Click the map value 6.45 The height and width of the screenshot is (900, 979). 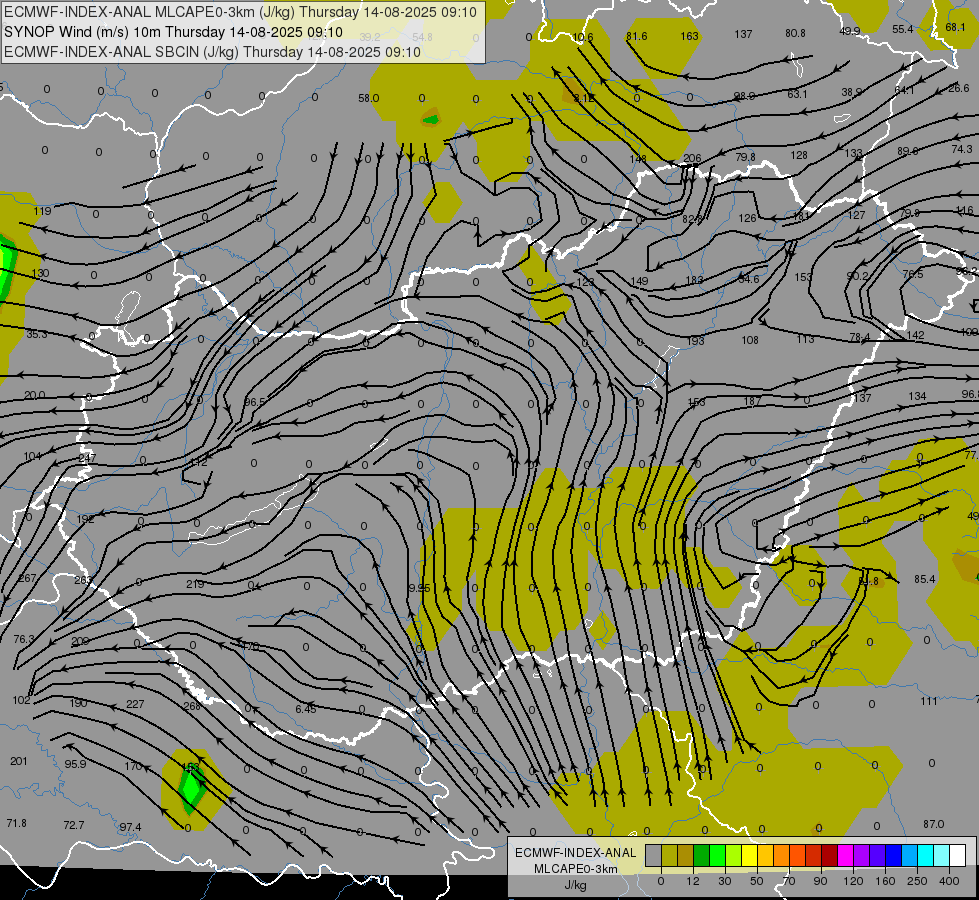coord(306,709)
